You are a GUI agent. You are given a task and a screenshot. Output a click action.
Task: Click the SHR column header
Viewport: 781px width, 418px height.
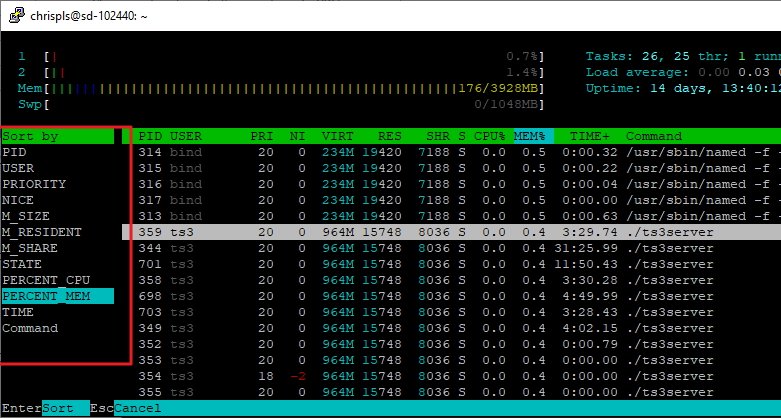437,136
